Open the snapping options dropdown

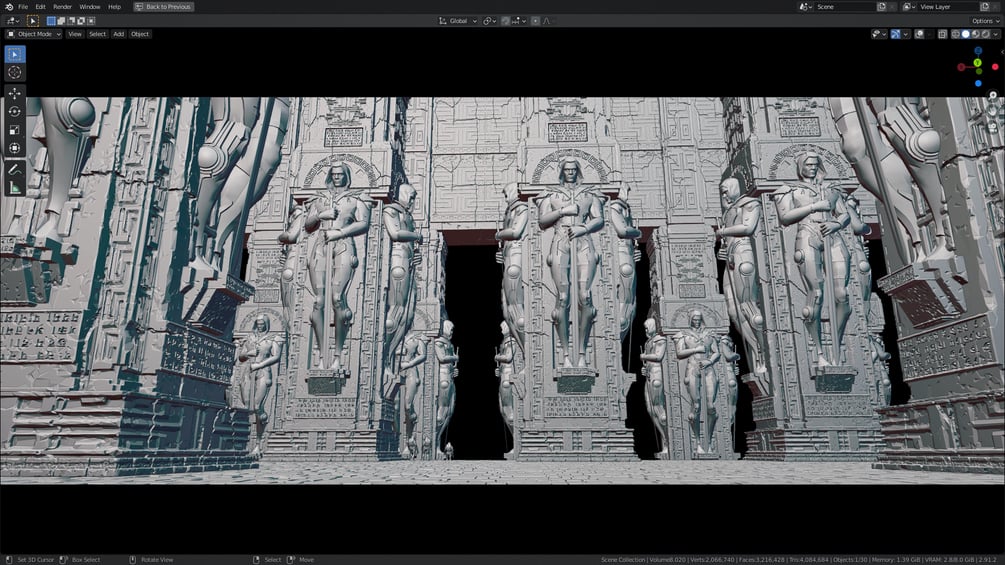pos(519,21)
